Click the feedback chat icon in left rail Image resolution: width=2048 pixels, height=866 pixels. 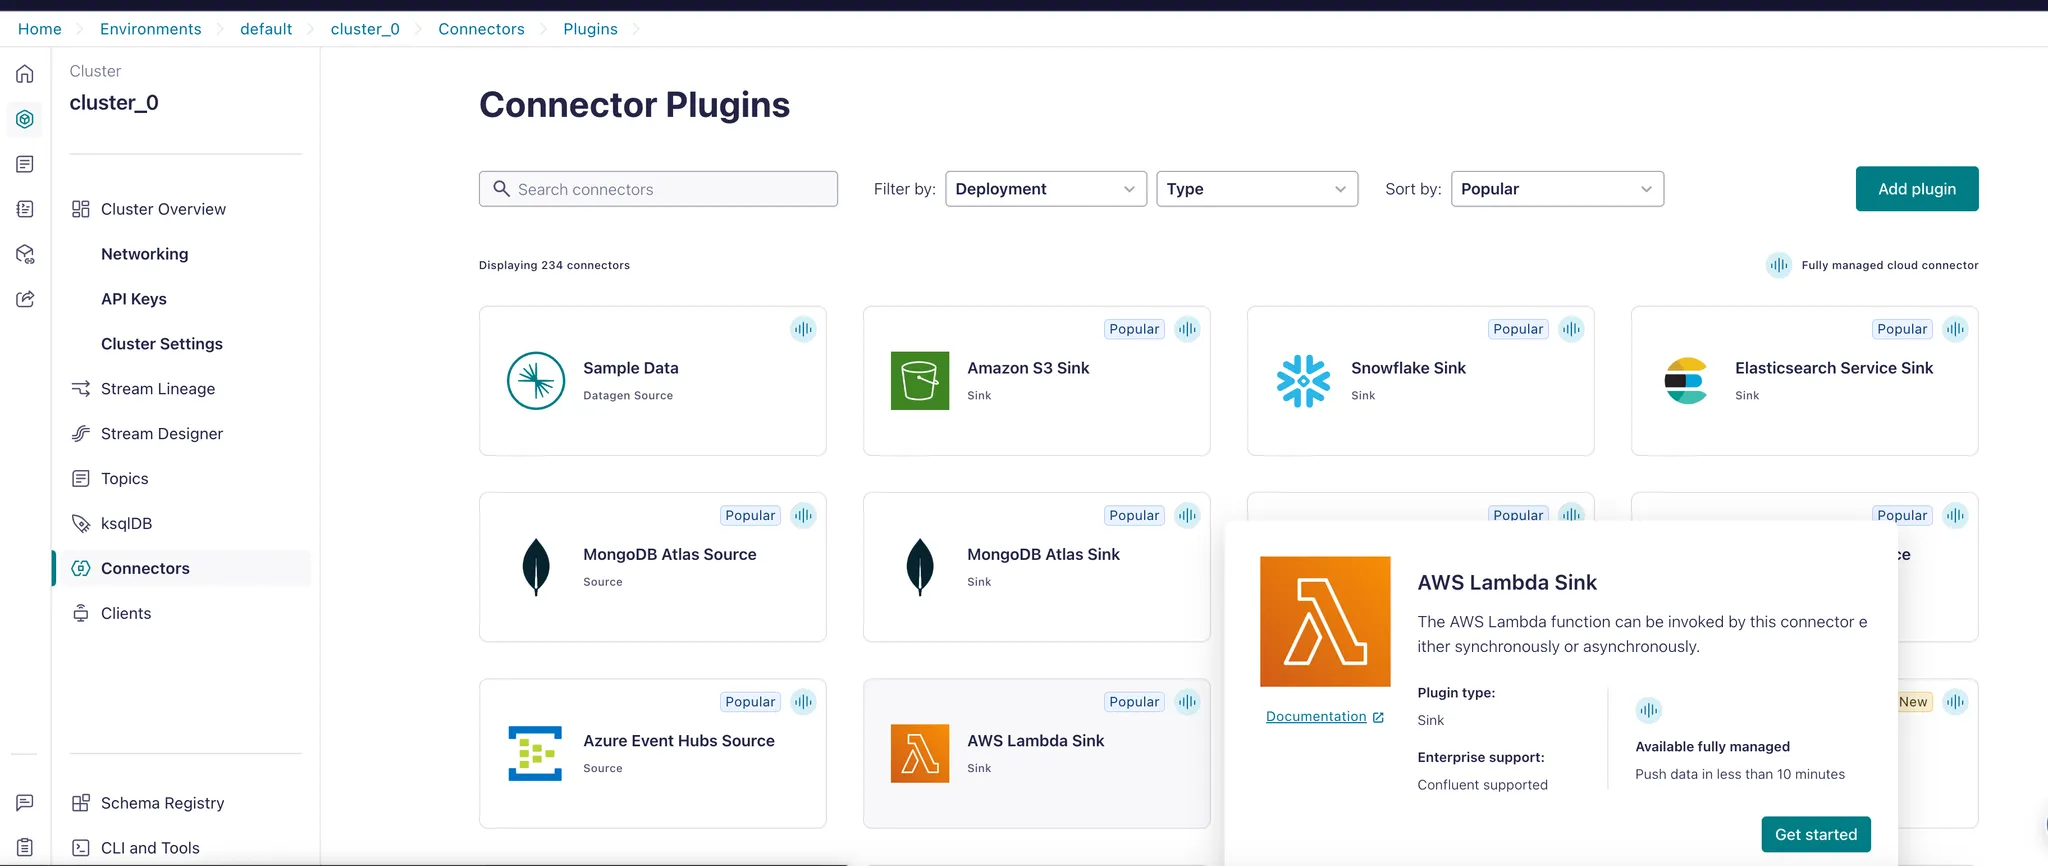click(25, 803)
